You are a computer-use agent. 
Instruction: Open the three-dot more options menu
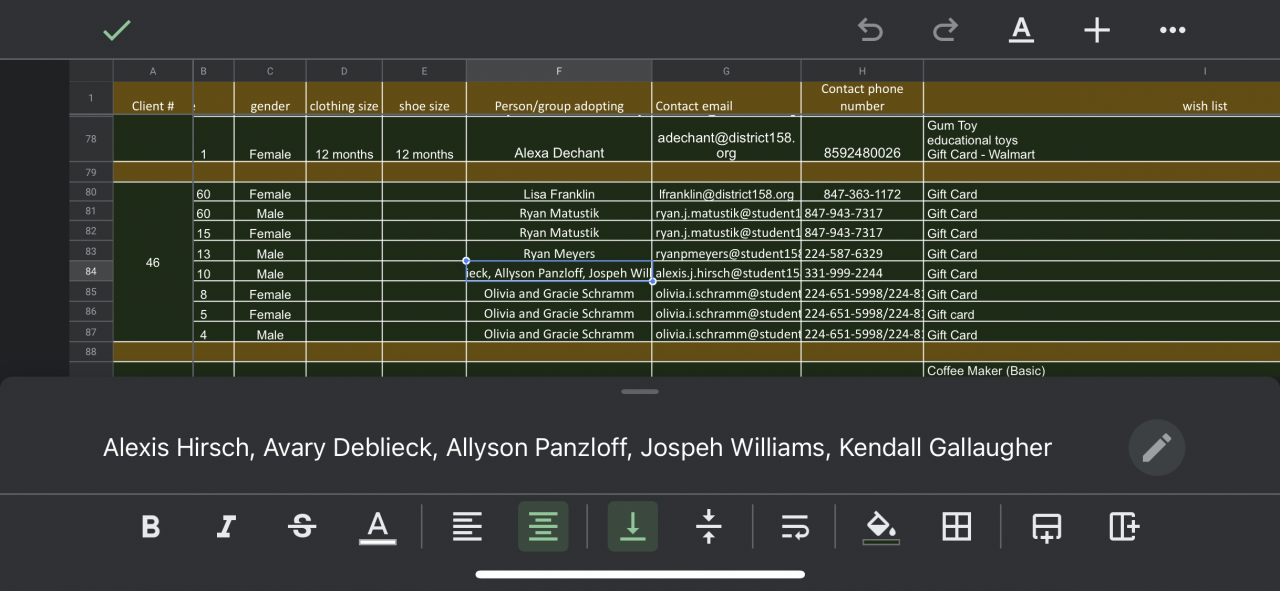pyautogui.click(x=1172, y=30)
